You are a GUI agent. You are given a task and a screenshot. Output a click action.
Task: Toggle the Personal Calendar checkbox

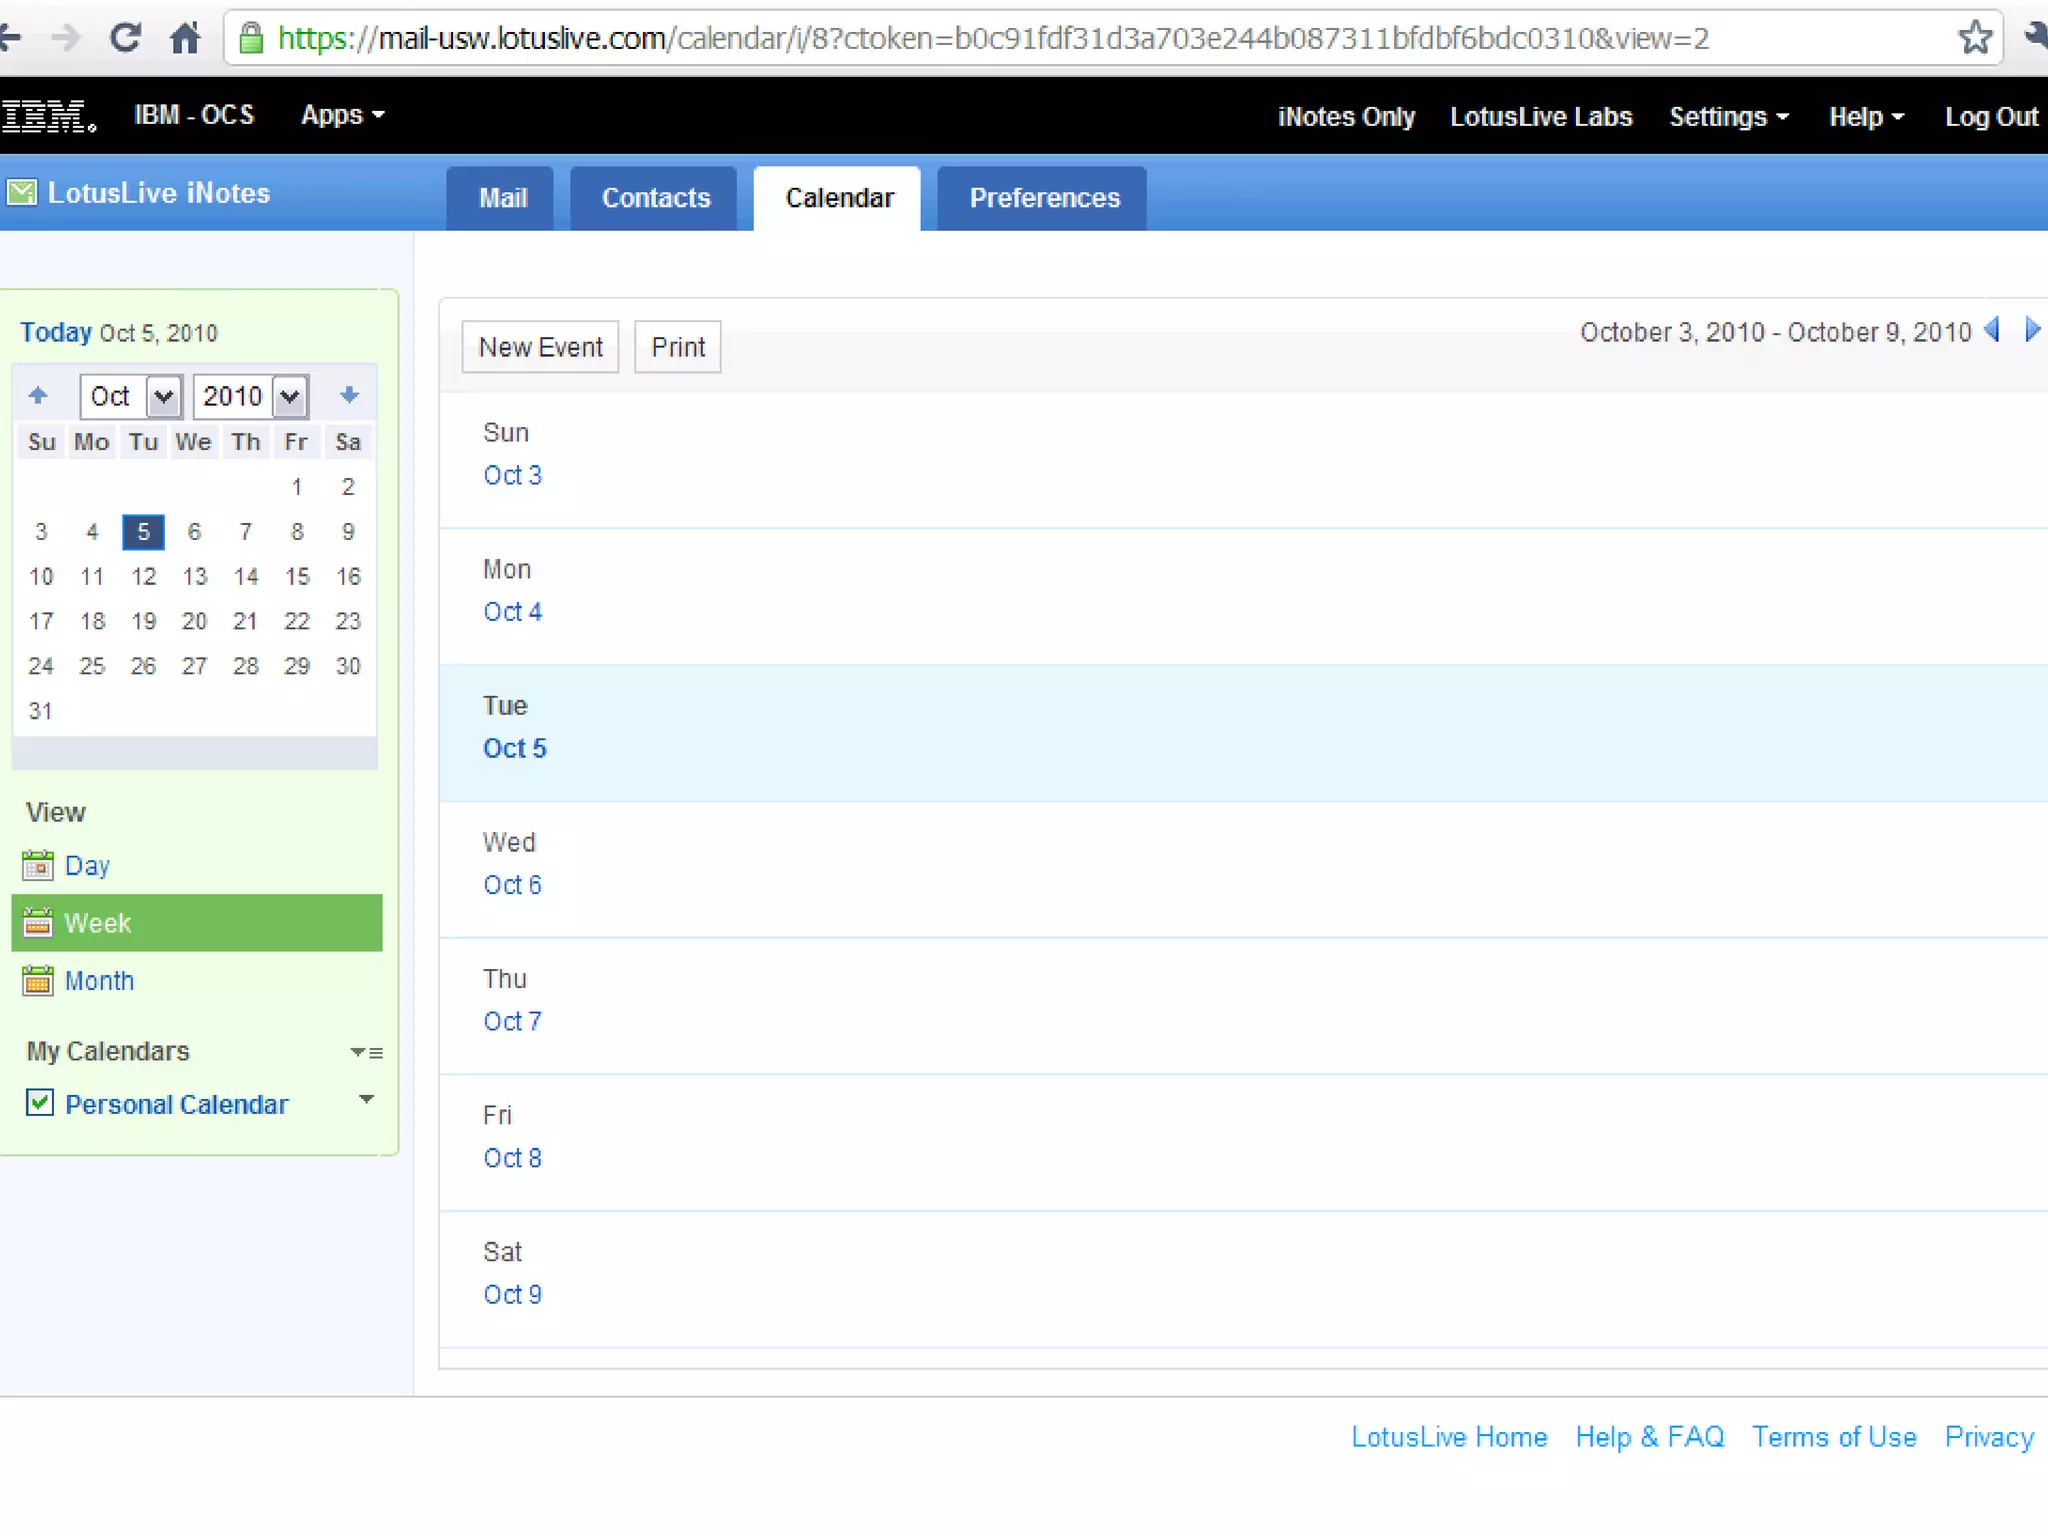[x=39, y=1102]
